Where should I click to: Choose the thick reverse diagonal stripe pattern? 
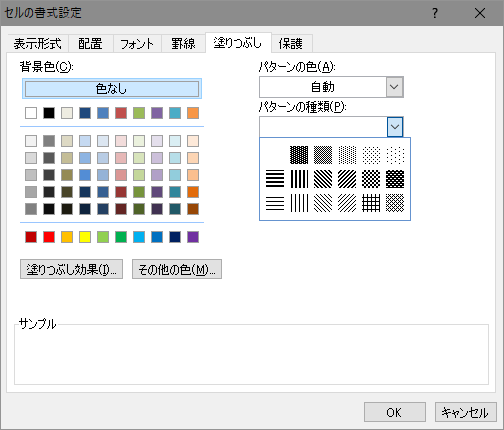point(323,179)
